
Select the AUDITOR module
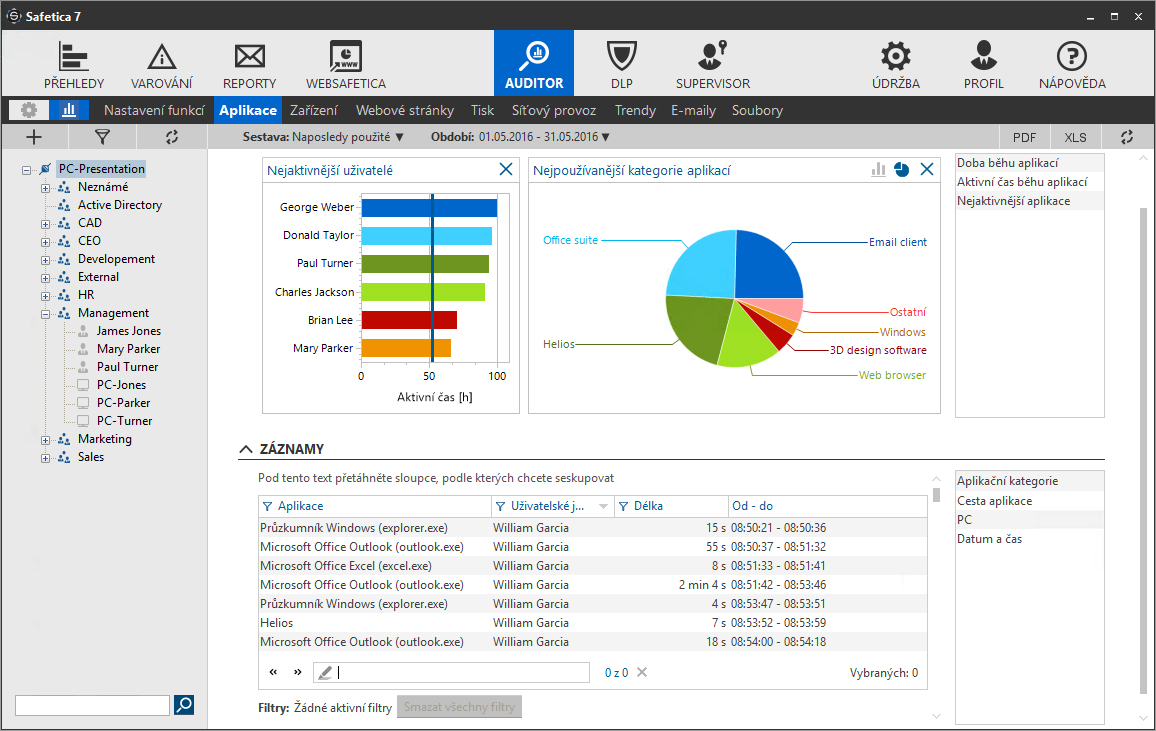[x=534, y=63]
